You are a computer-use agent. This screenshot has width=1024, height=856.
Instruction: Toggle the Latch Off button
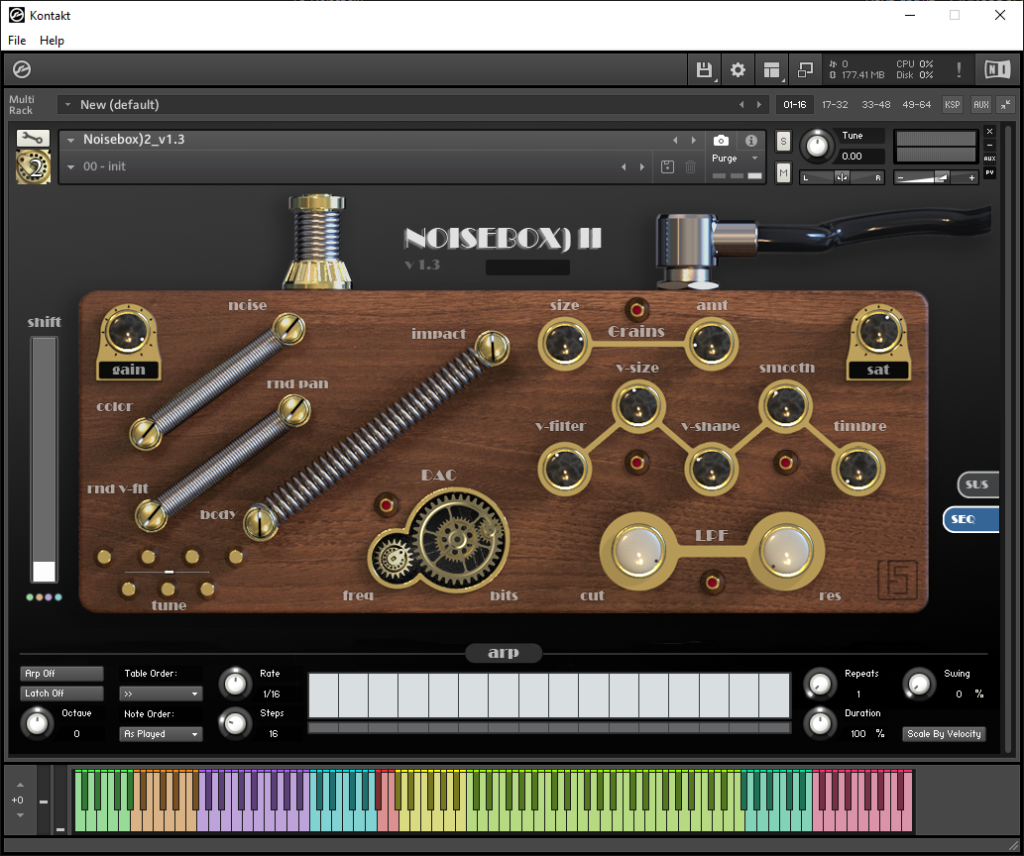pos(61,693)
